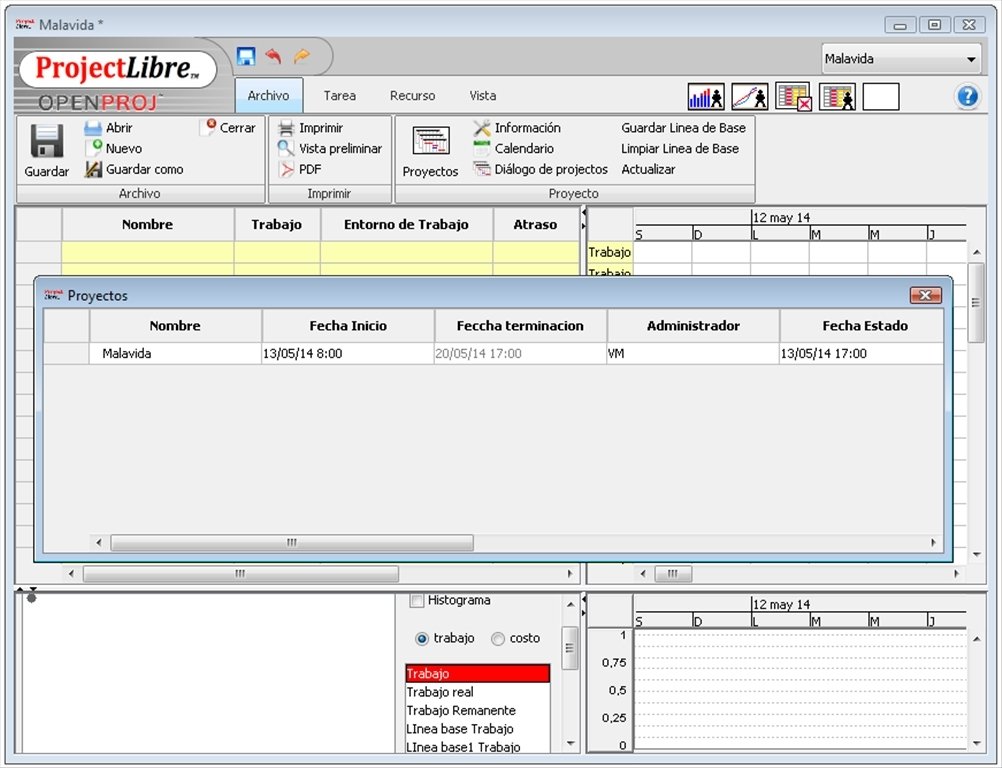Switch to the Recurso tab

pos(412,96)
